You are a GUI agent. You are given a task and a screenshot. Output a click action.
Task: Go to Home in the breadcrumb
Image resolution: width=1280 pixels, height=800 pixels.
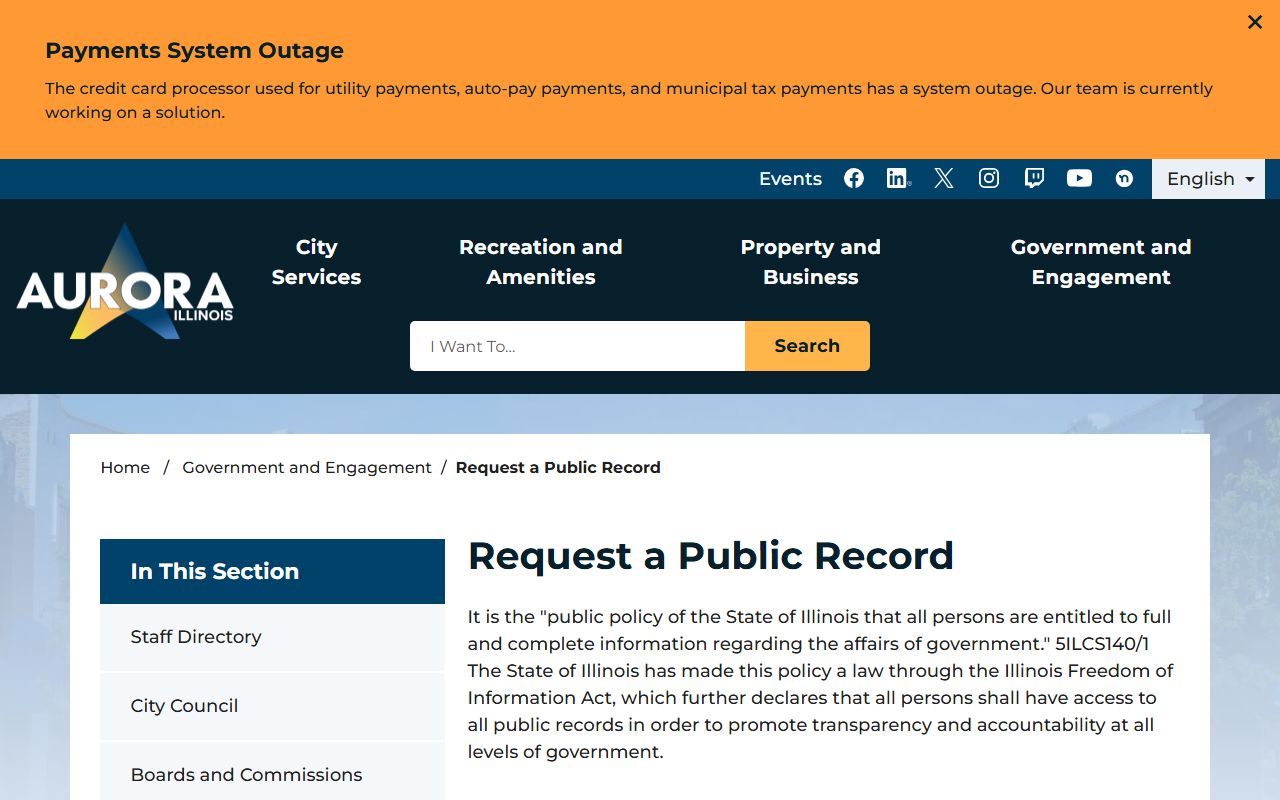click(x=125, y=467)
